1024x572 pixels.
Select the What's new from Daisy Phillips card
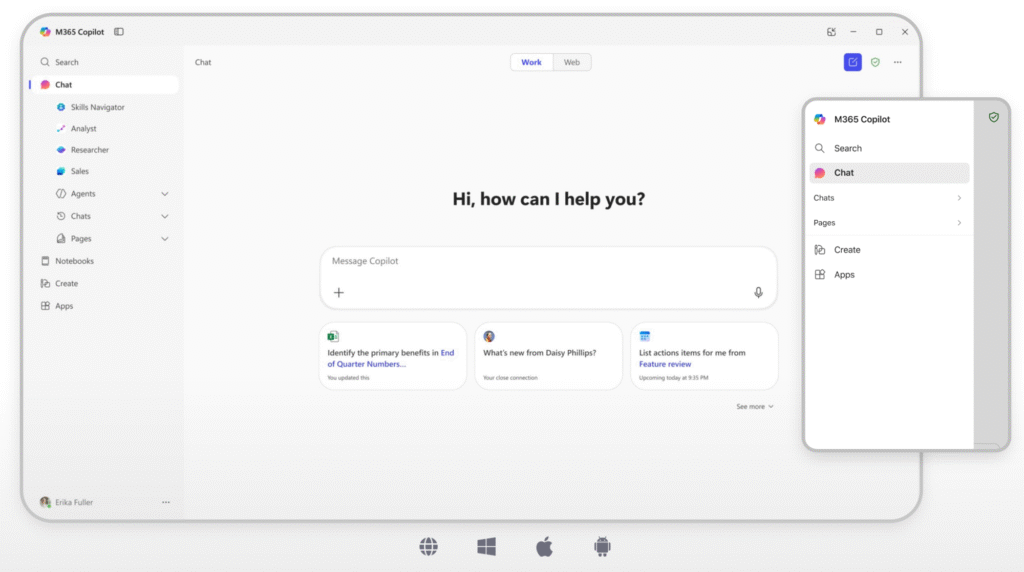(x=549, y=357)
